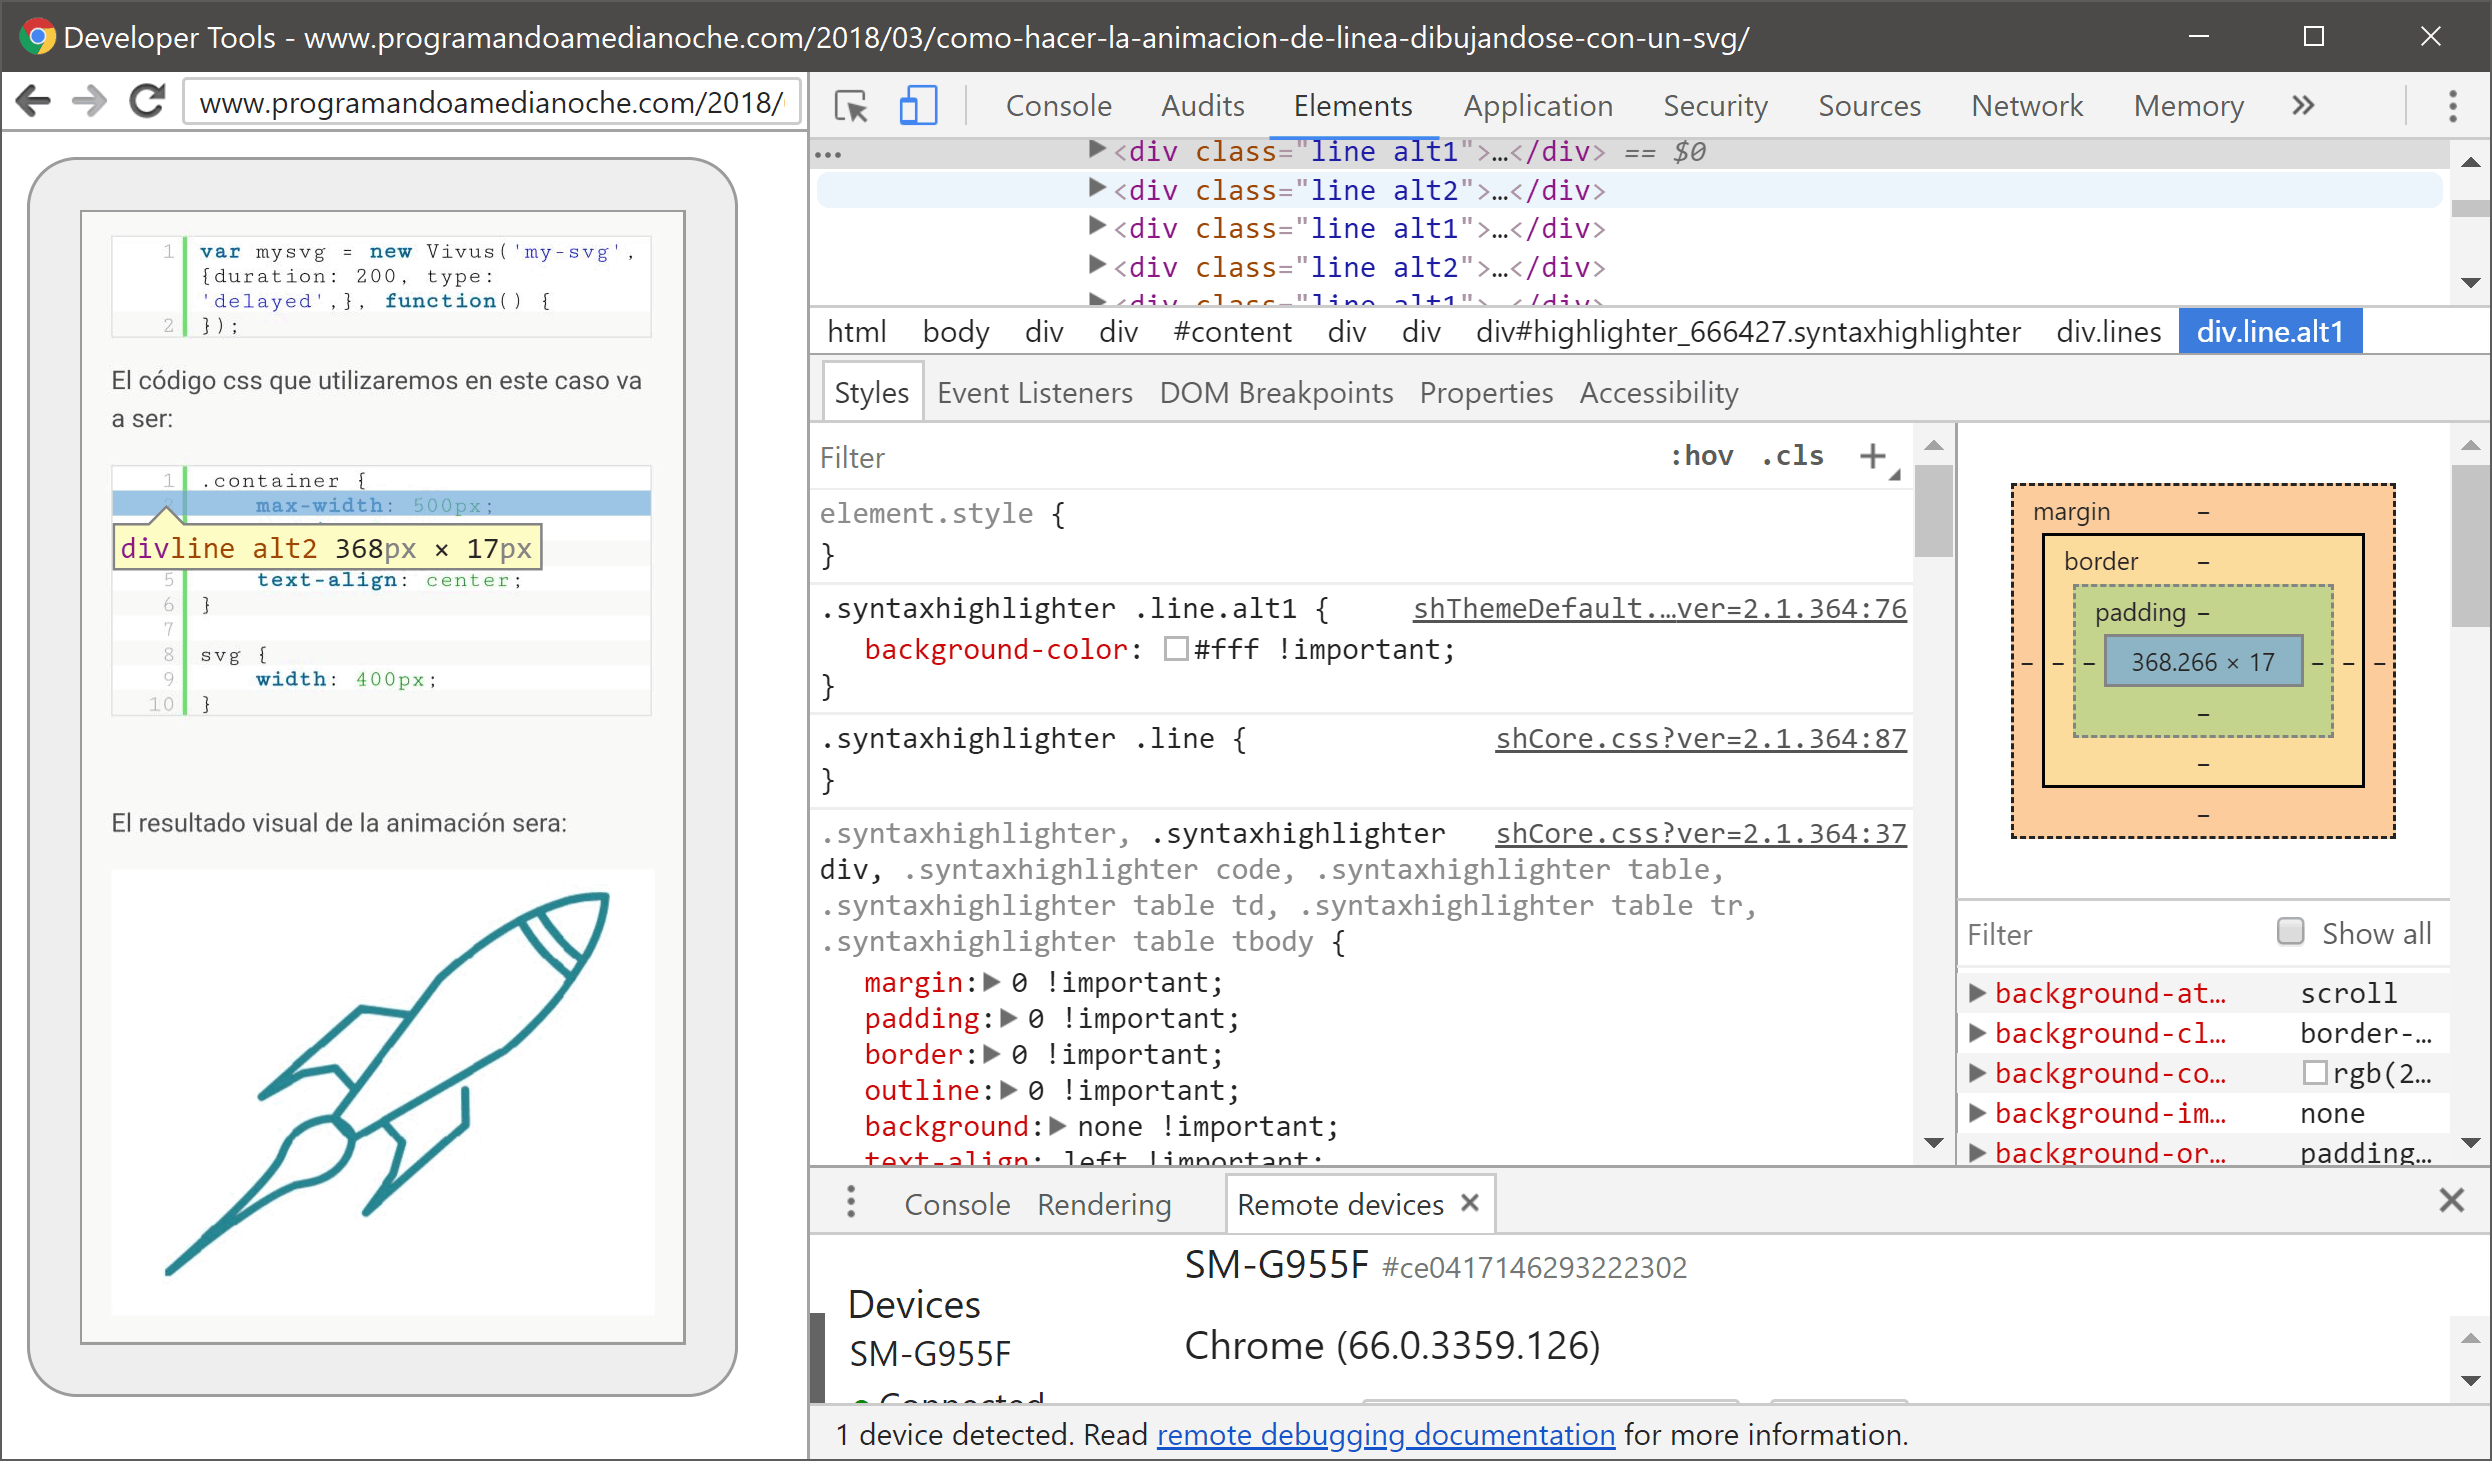This screenshot has width=2492, height=1461.
Task: Reload the page with refresh icon
Action: pyautogui.click(x=148, y=102)
